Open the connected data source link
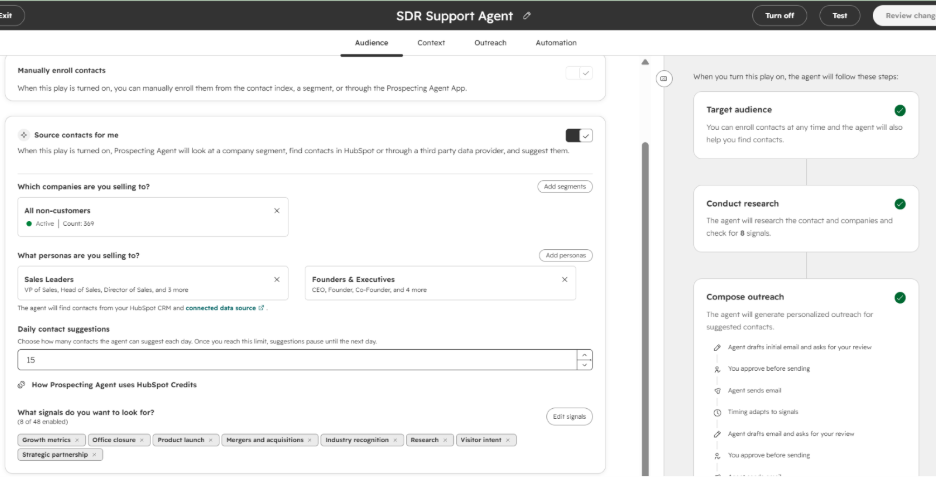Image resolution: width=936 pixels, height=477 pixels. click(x=220, y=308)
